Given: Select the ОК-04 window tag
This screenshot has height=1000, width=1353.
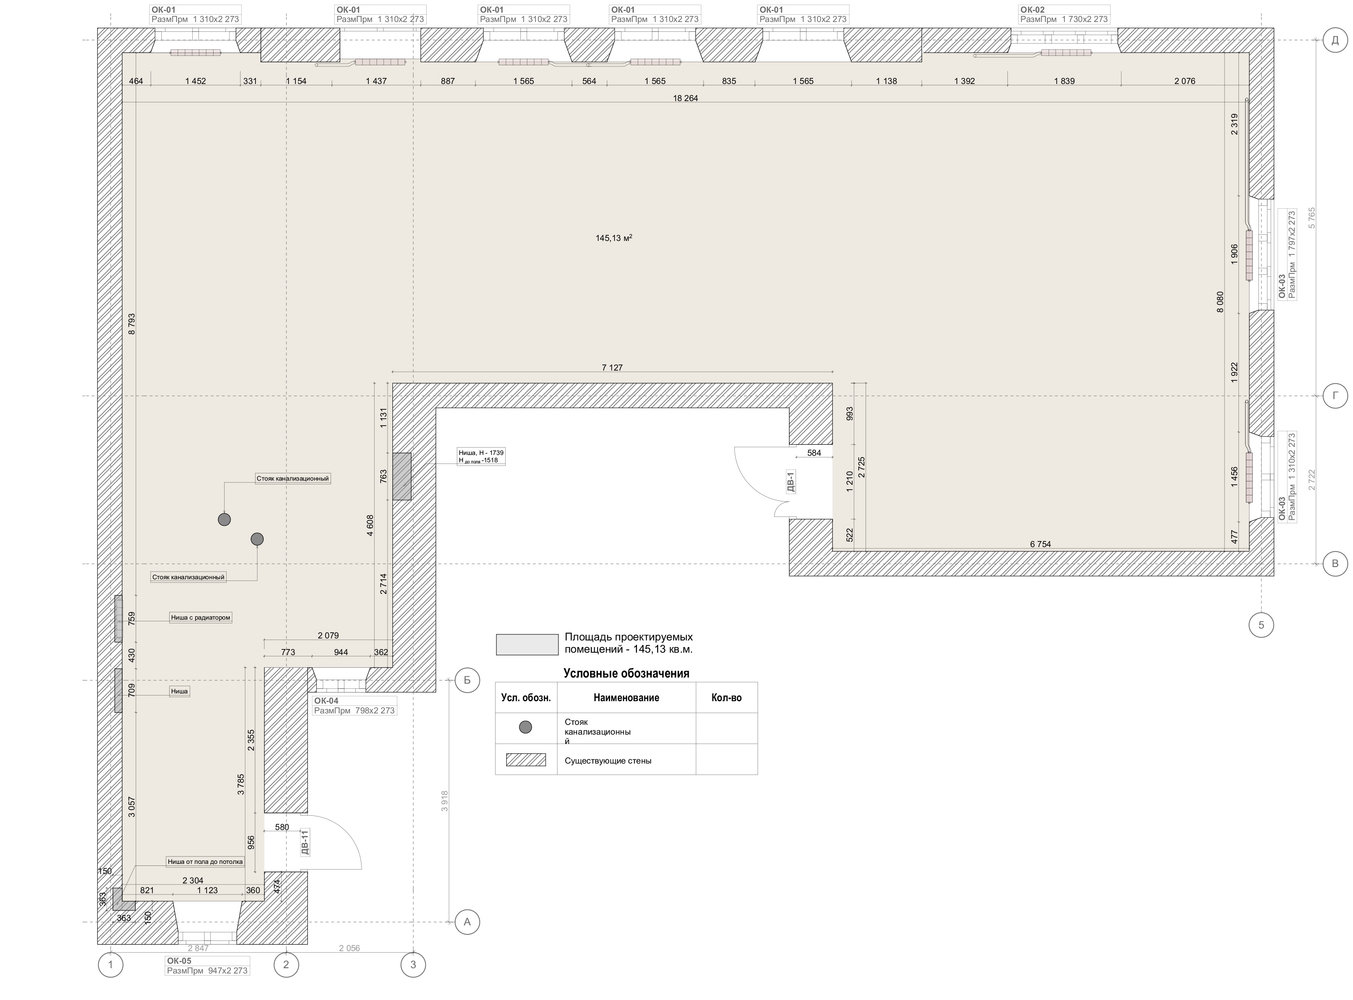Looking at the screenshot, I should [354, 706].
